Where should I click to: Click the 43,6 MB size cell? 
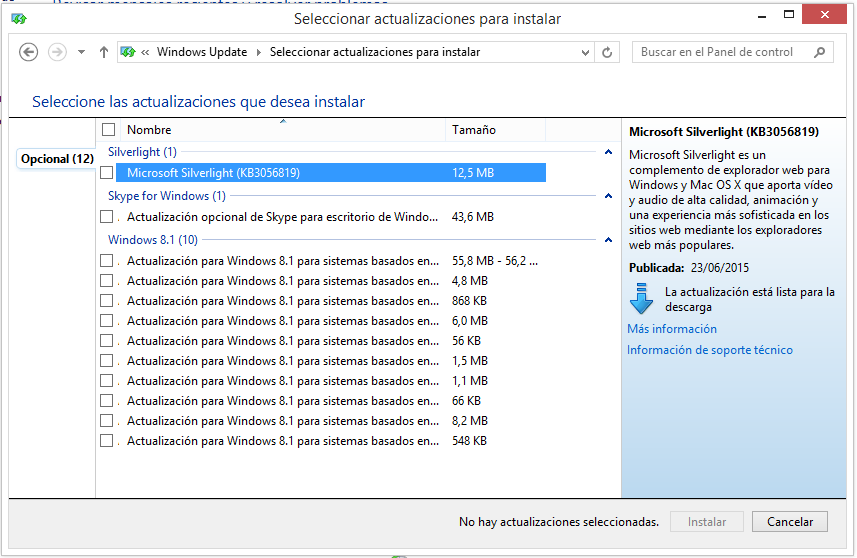pos(473,217)
